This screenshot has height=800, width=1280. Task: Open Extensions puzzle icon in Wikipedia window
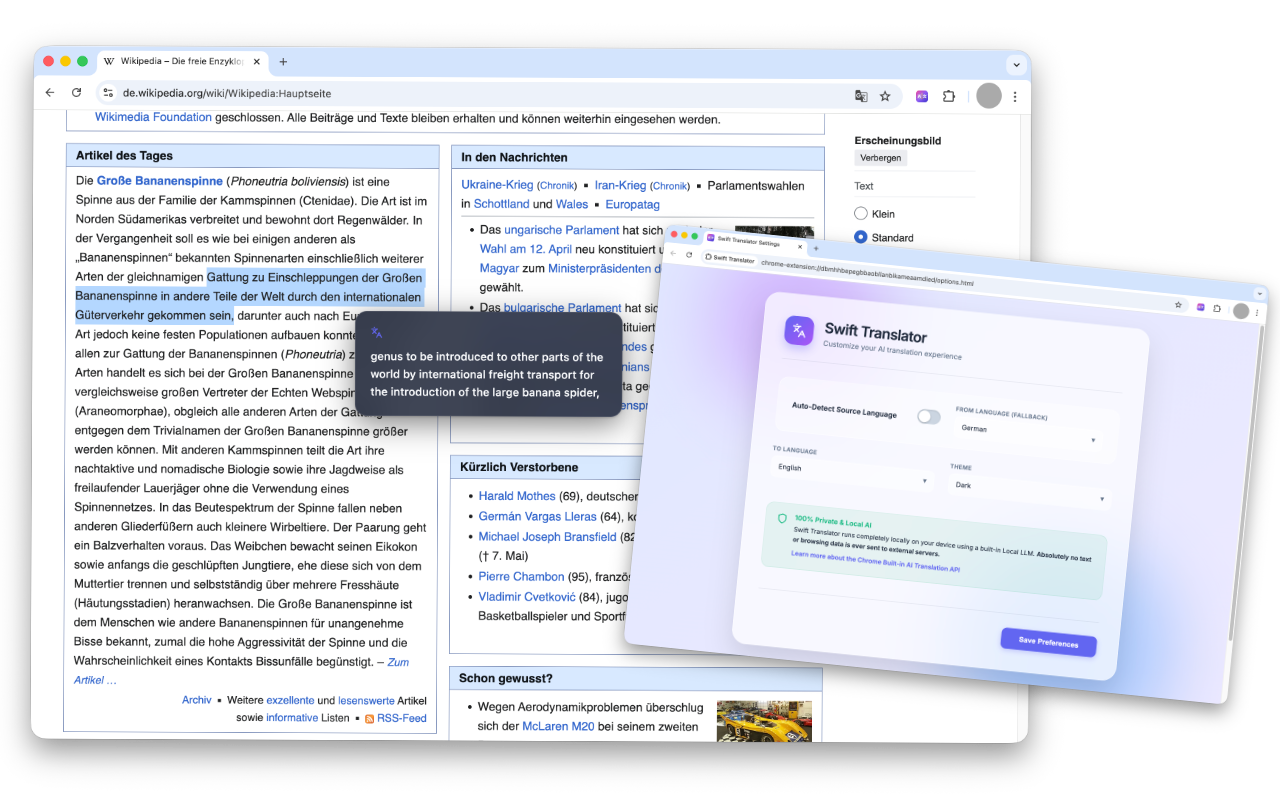(949, 96)
